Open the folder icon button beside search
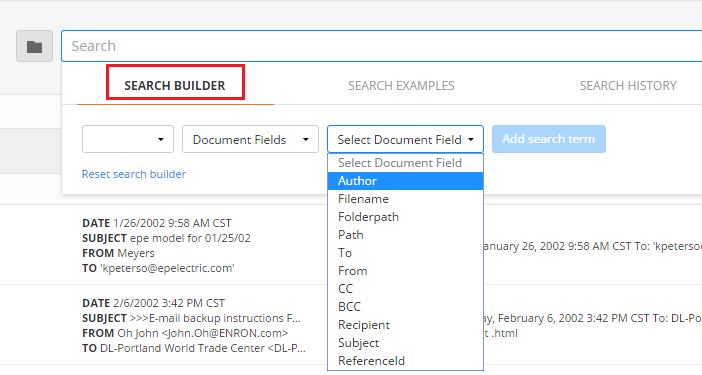 34,46
